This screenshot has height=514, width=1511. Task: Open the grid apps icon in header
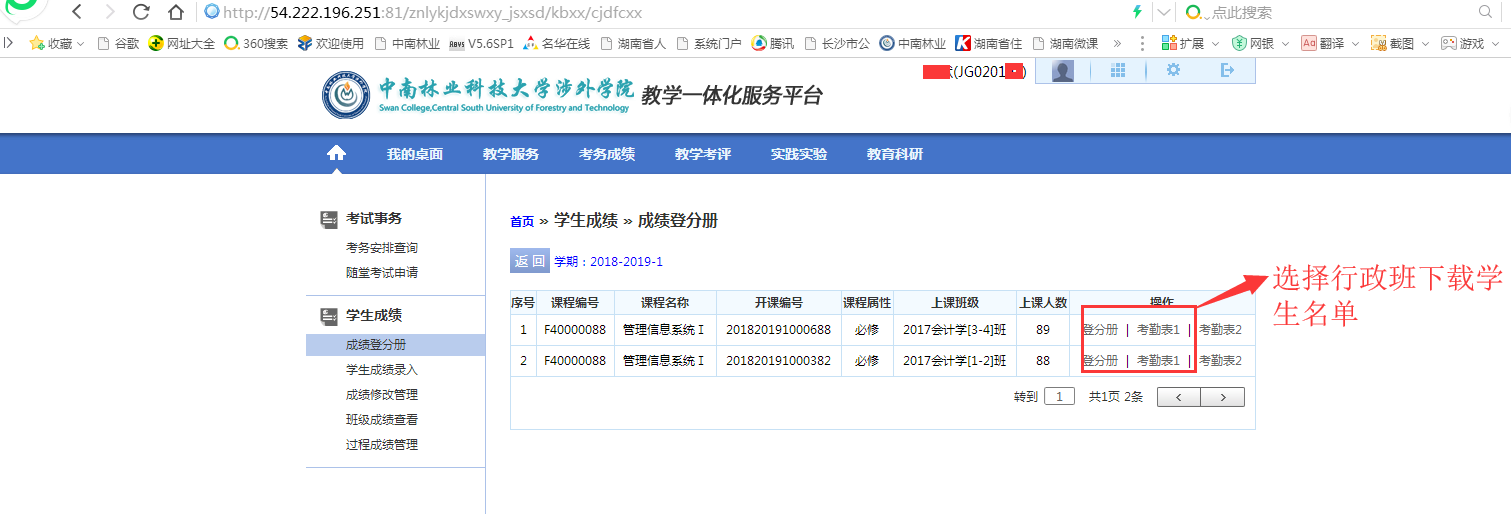coord(1118,70)
